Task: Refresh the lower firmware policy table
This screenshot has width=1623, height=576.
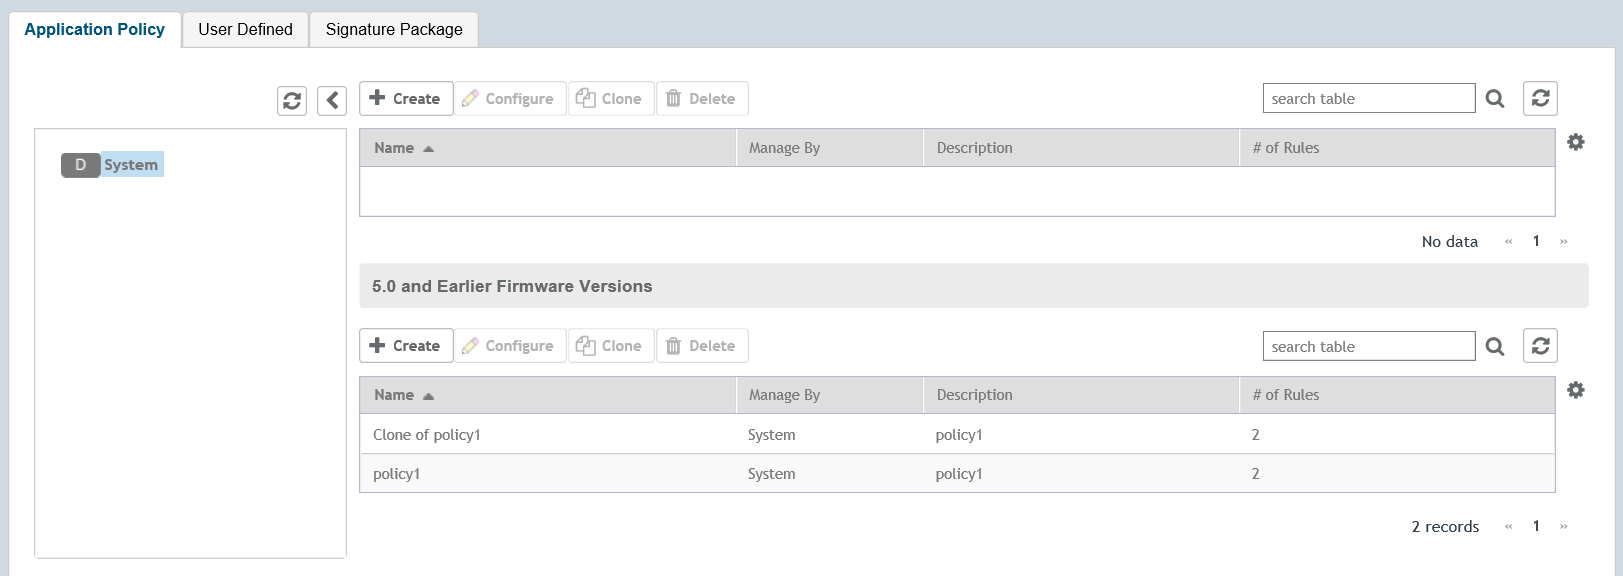Action: (x=1540, y=346)
